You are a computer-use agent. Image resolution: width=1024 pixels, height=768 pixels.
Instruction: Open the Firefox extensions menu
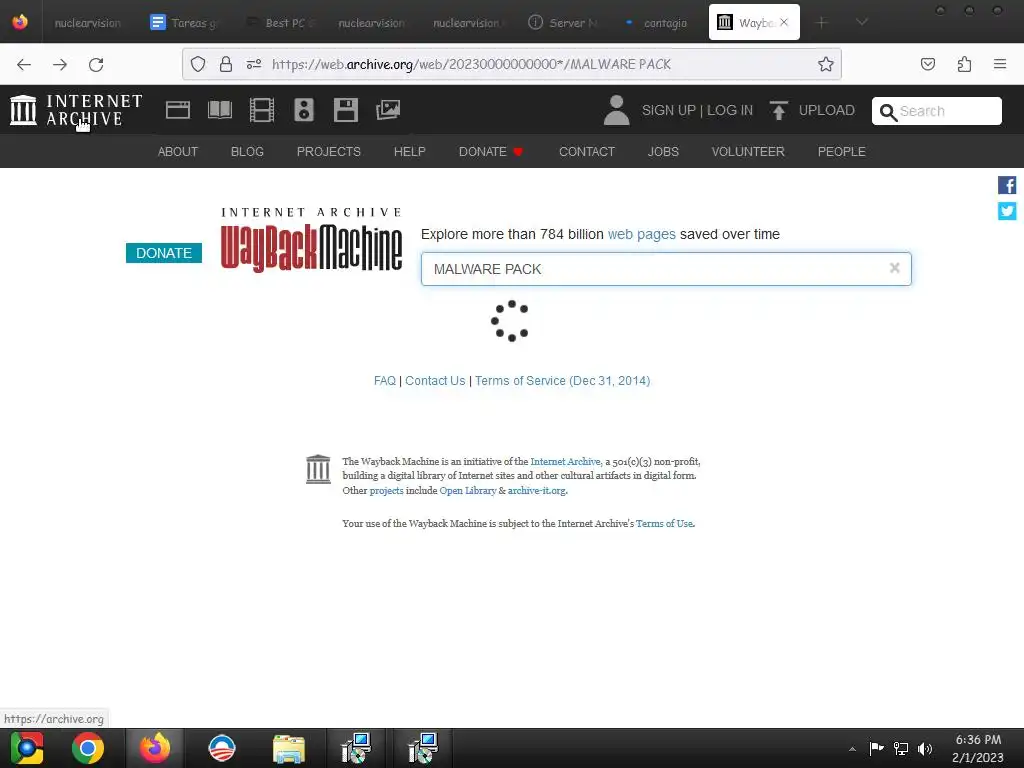964,64
